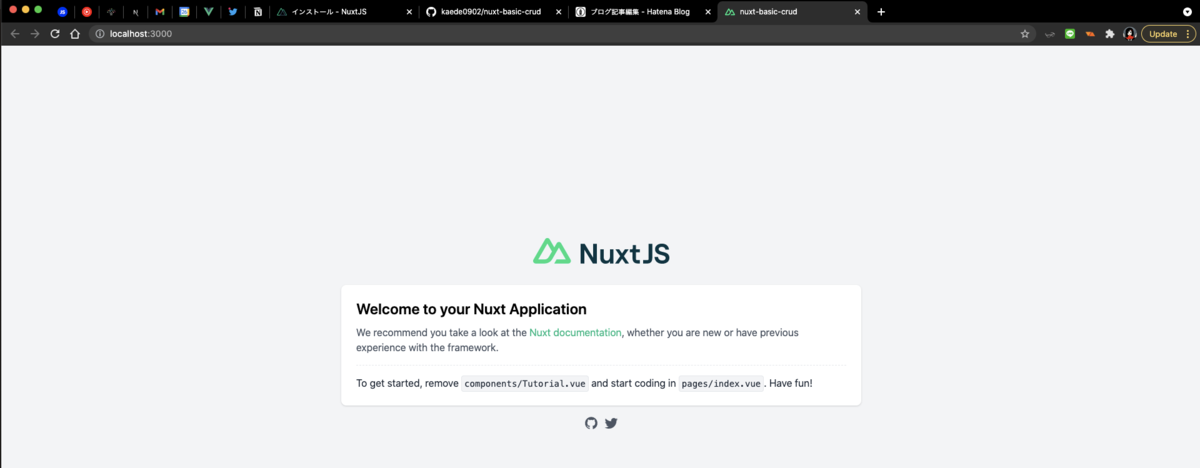This screenshot has width=1200, height=468.
Task: Bookmark this page with the star icon
Action: click(1025, 33)
